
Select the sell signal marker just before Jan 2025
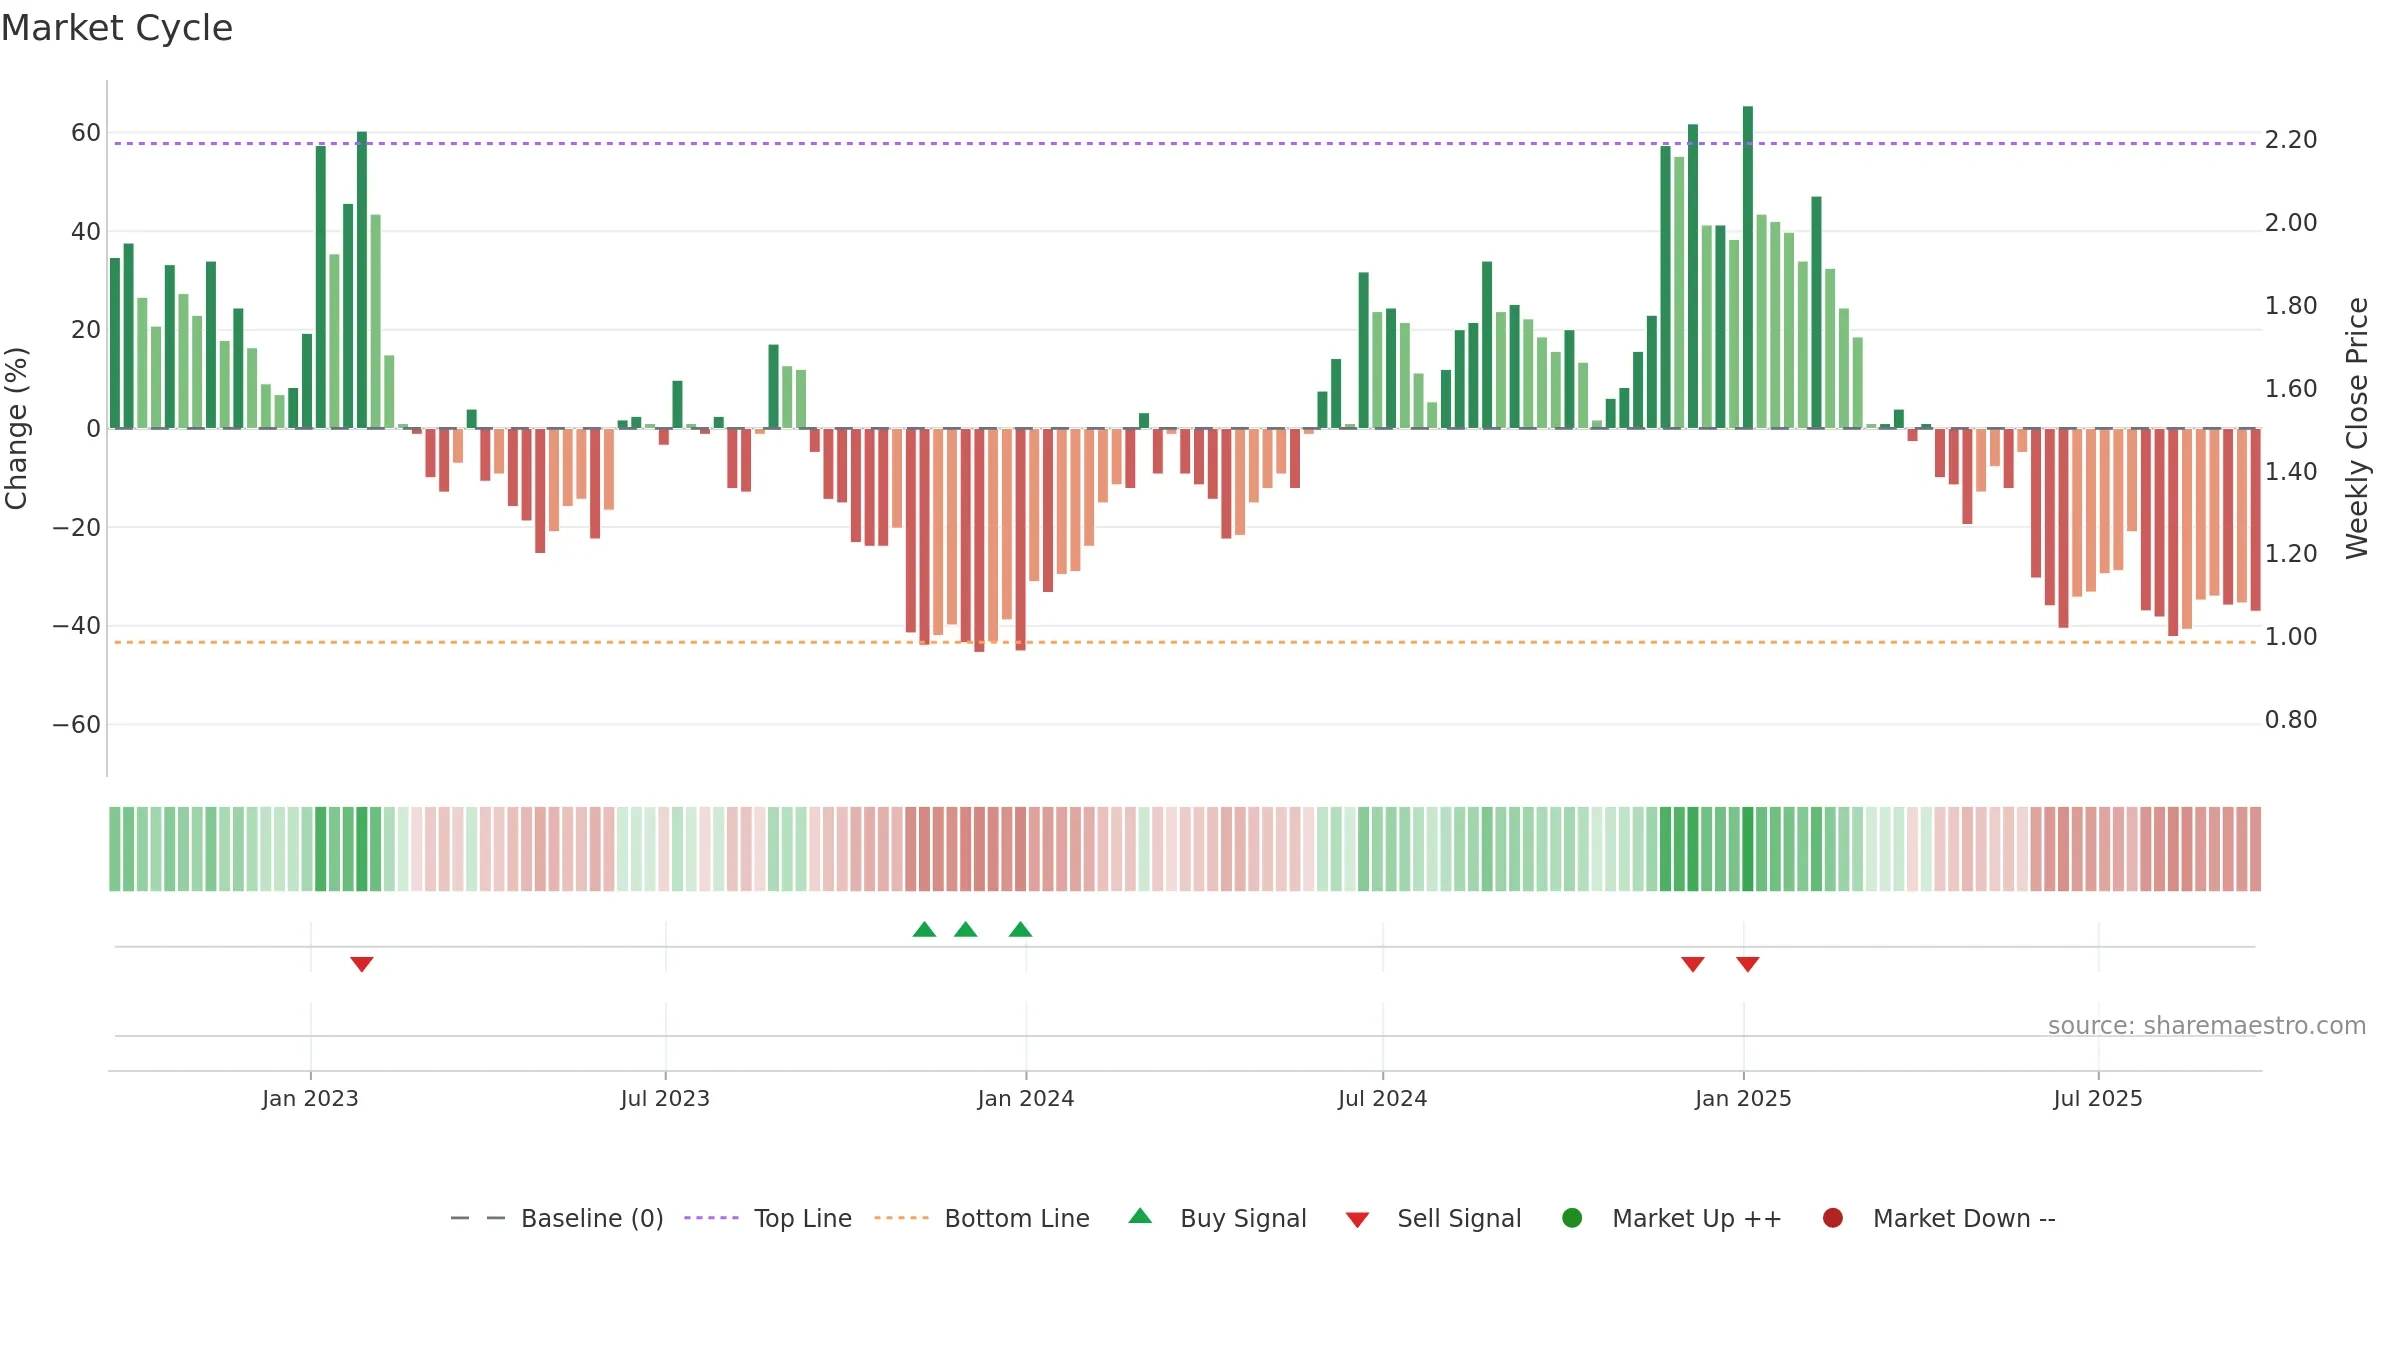pyautogui.click(x=1693, y=964)
